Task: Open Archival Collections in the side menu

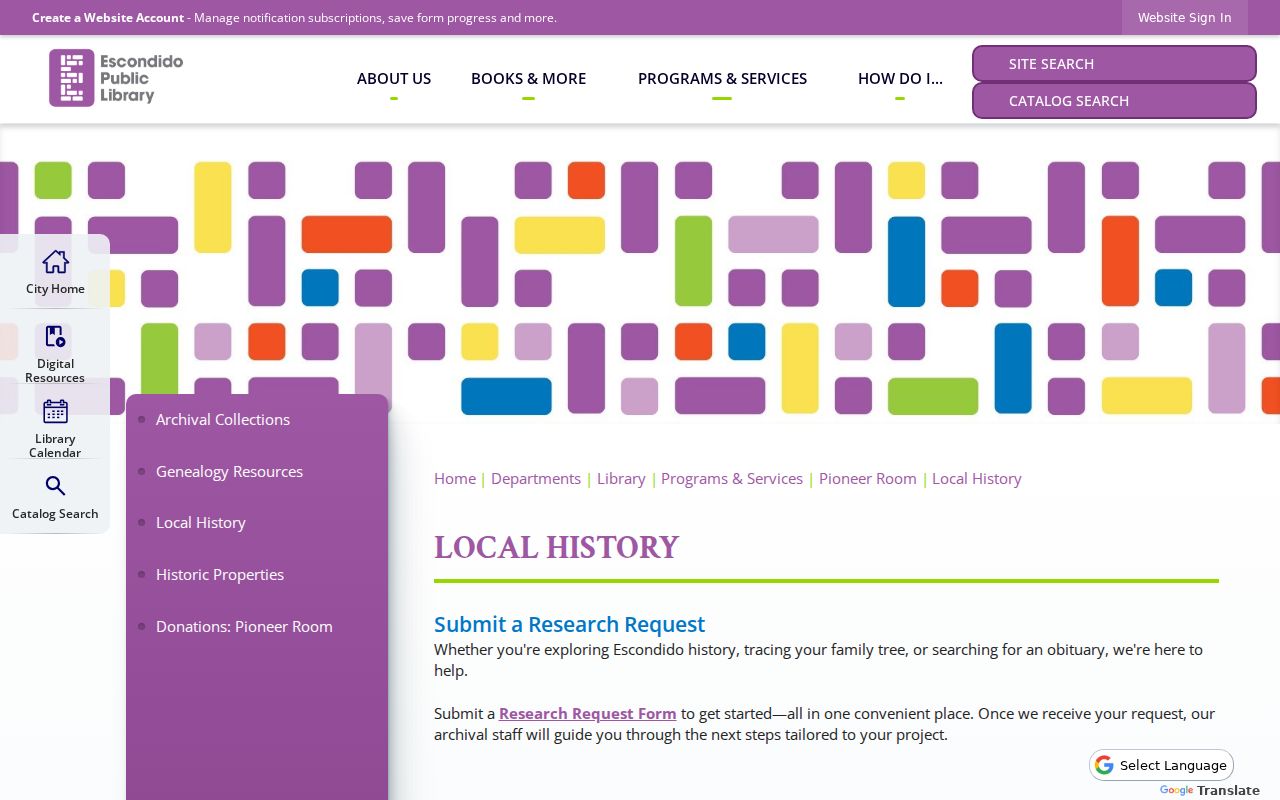Action: point(223,419)
